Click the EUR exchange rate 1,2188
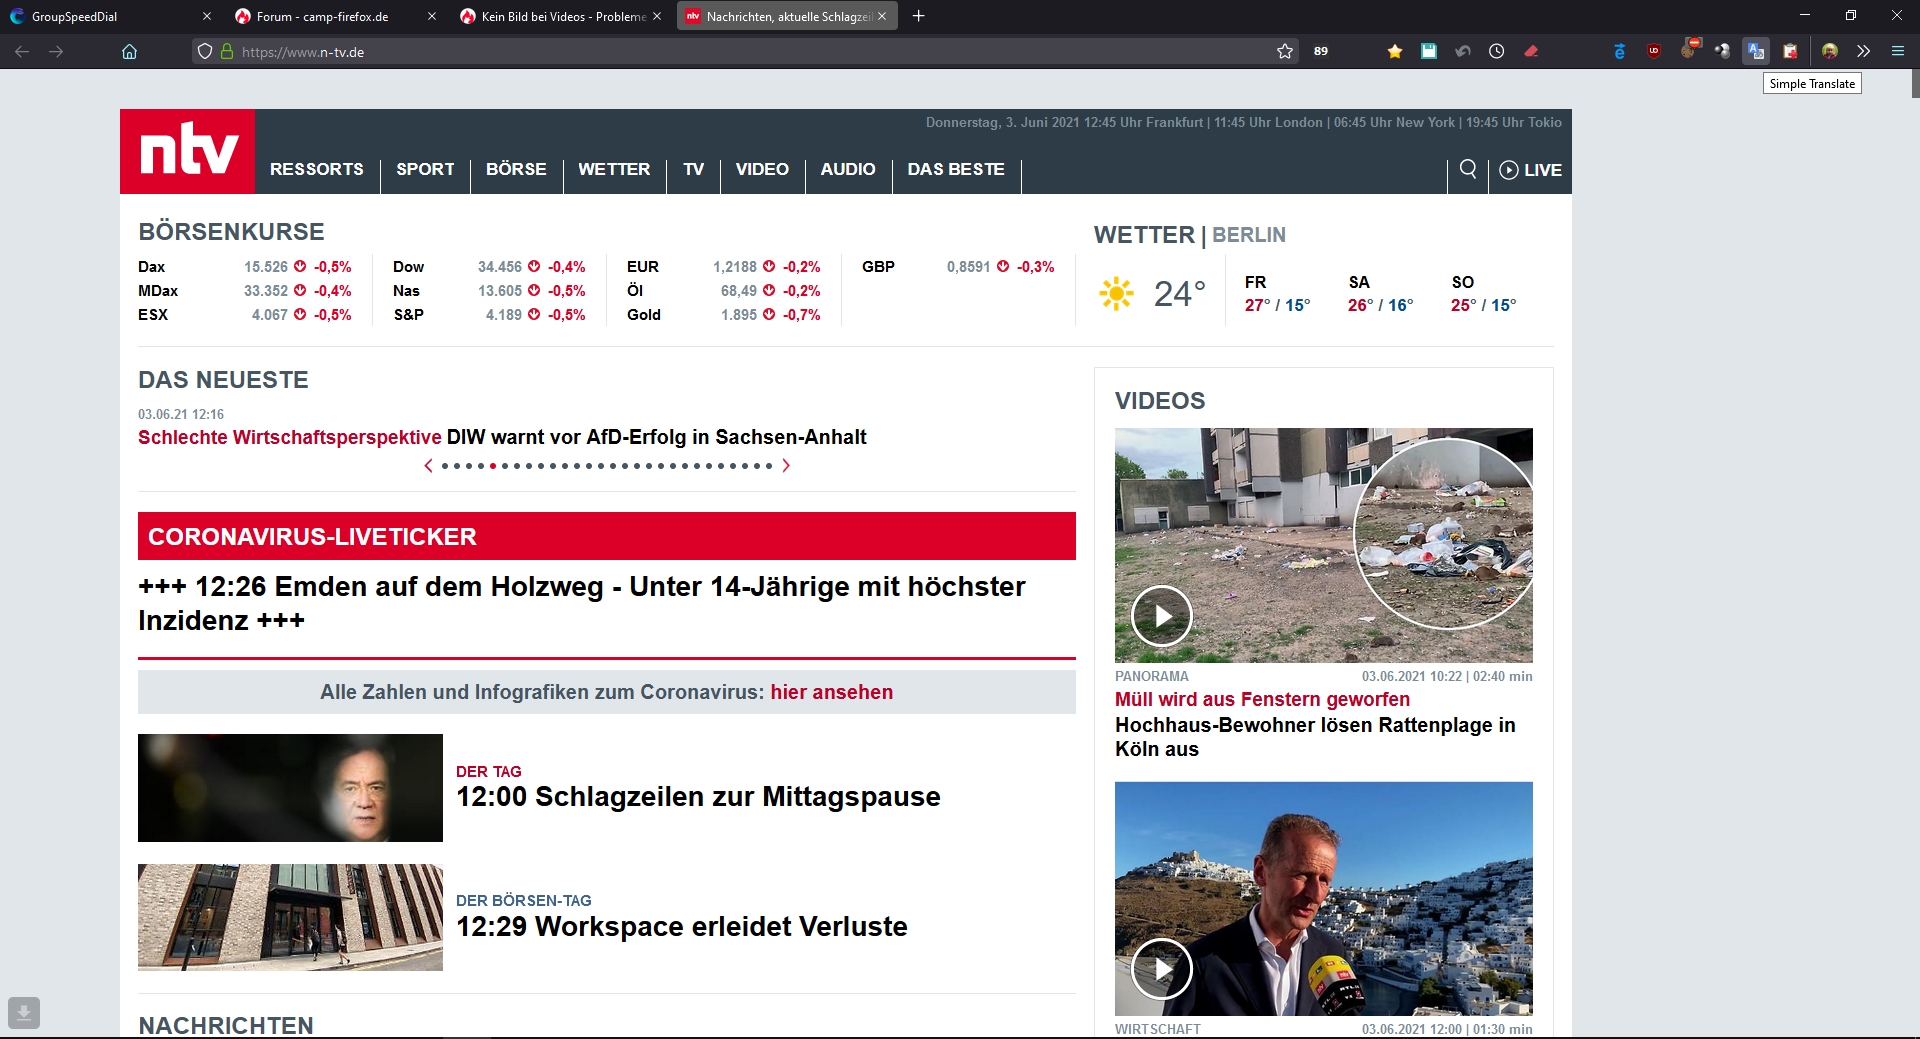 coord(735,267)
